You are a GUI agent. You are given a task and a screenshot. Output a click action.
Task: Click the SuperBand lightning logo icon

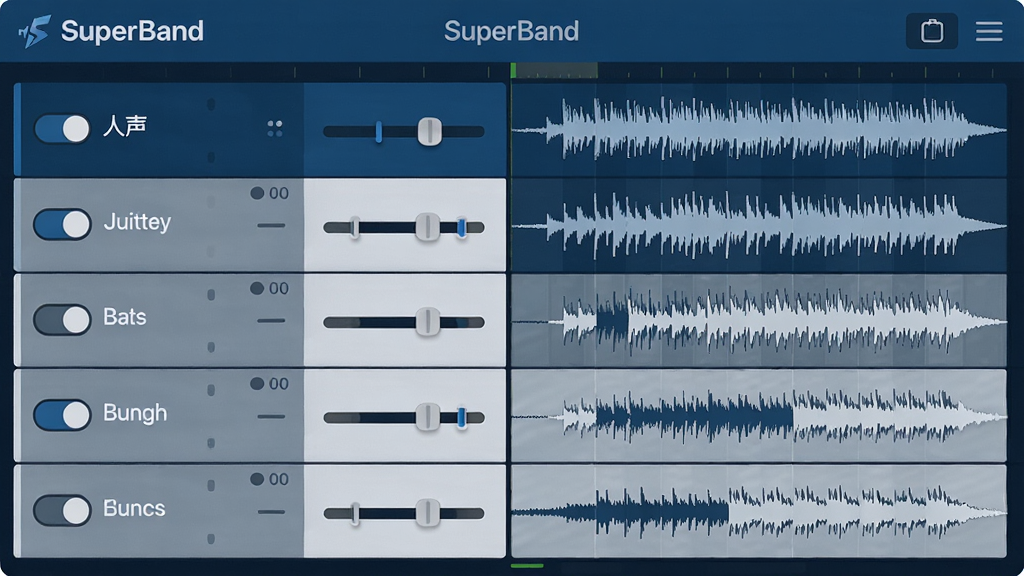[x=35, y=31]
